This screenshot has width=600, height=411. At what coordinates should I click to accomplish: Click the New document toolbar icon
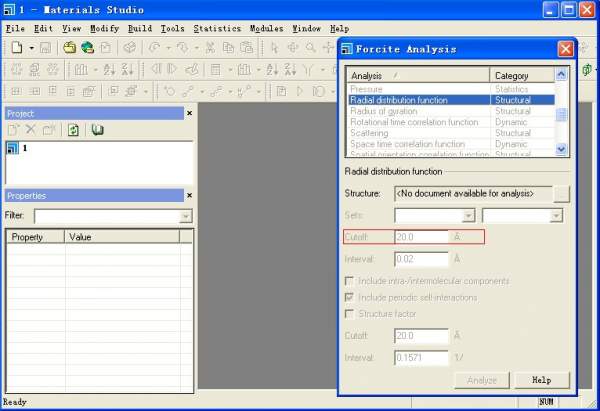(17, 48)
